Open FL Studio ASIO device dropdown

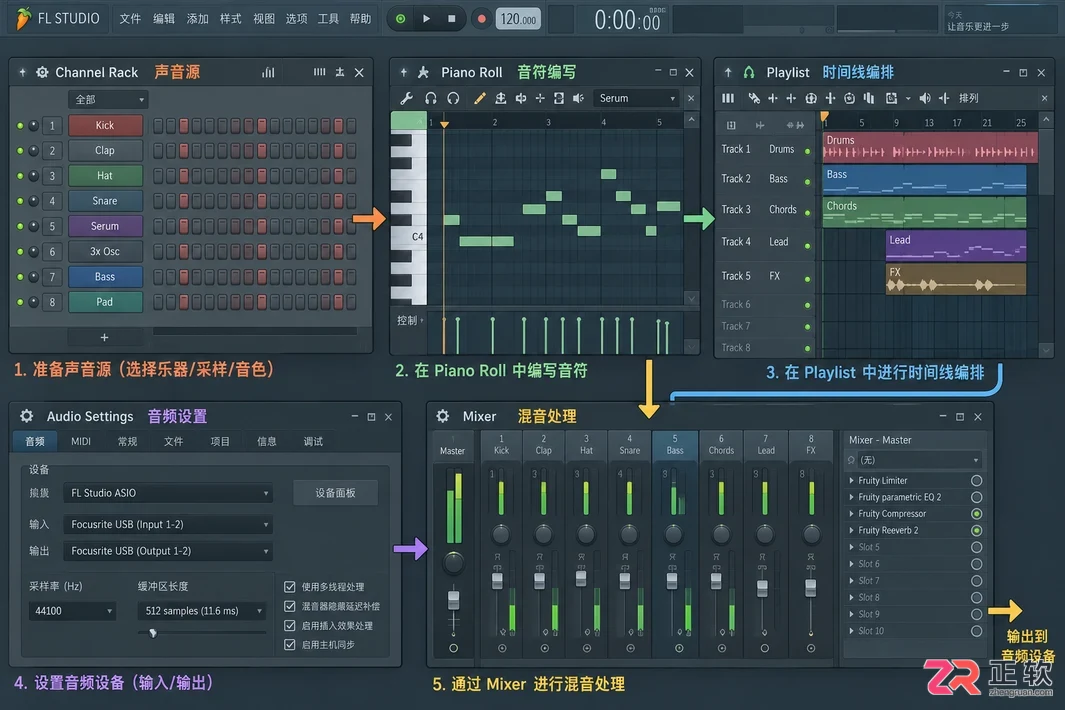pyautogui.click(x=168, y=493)
